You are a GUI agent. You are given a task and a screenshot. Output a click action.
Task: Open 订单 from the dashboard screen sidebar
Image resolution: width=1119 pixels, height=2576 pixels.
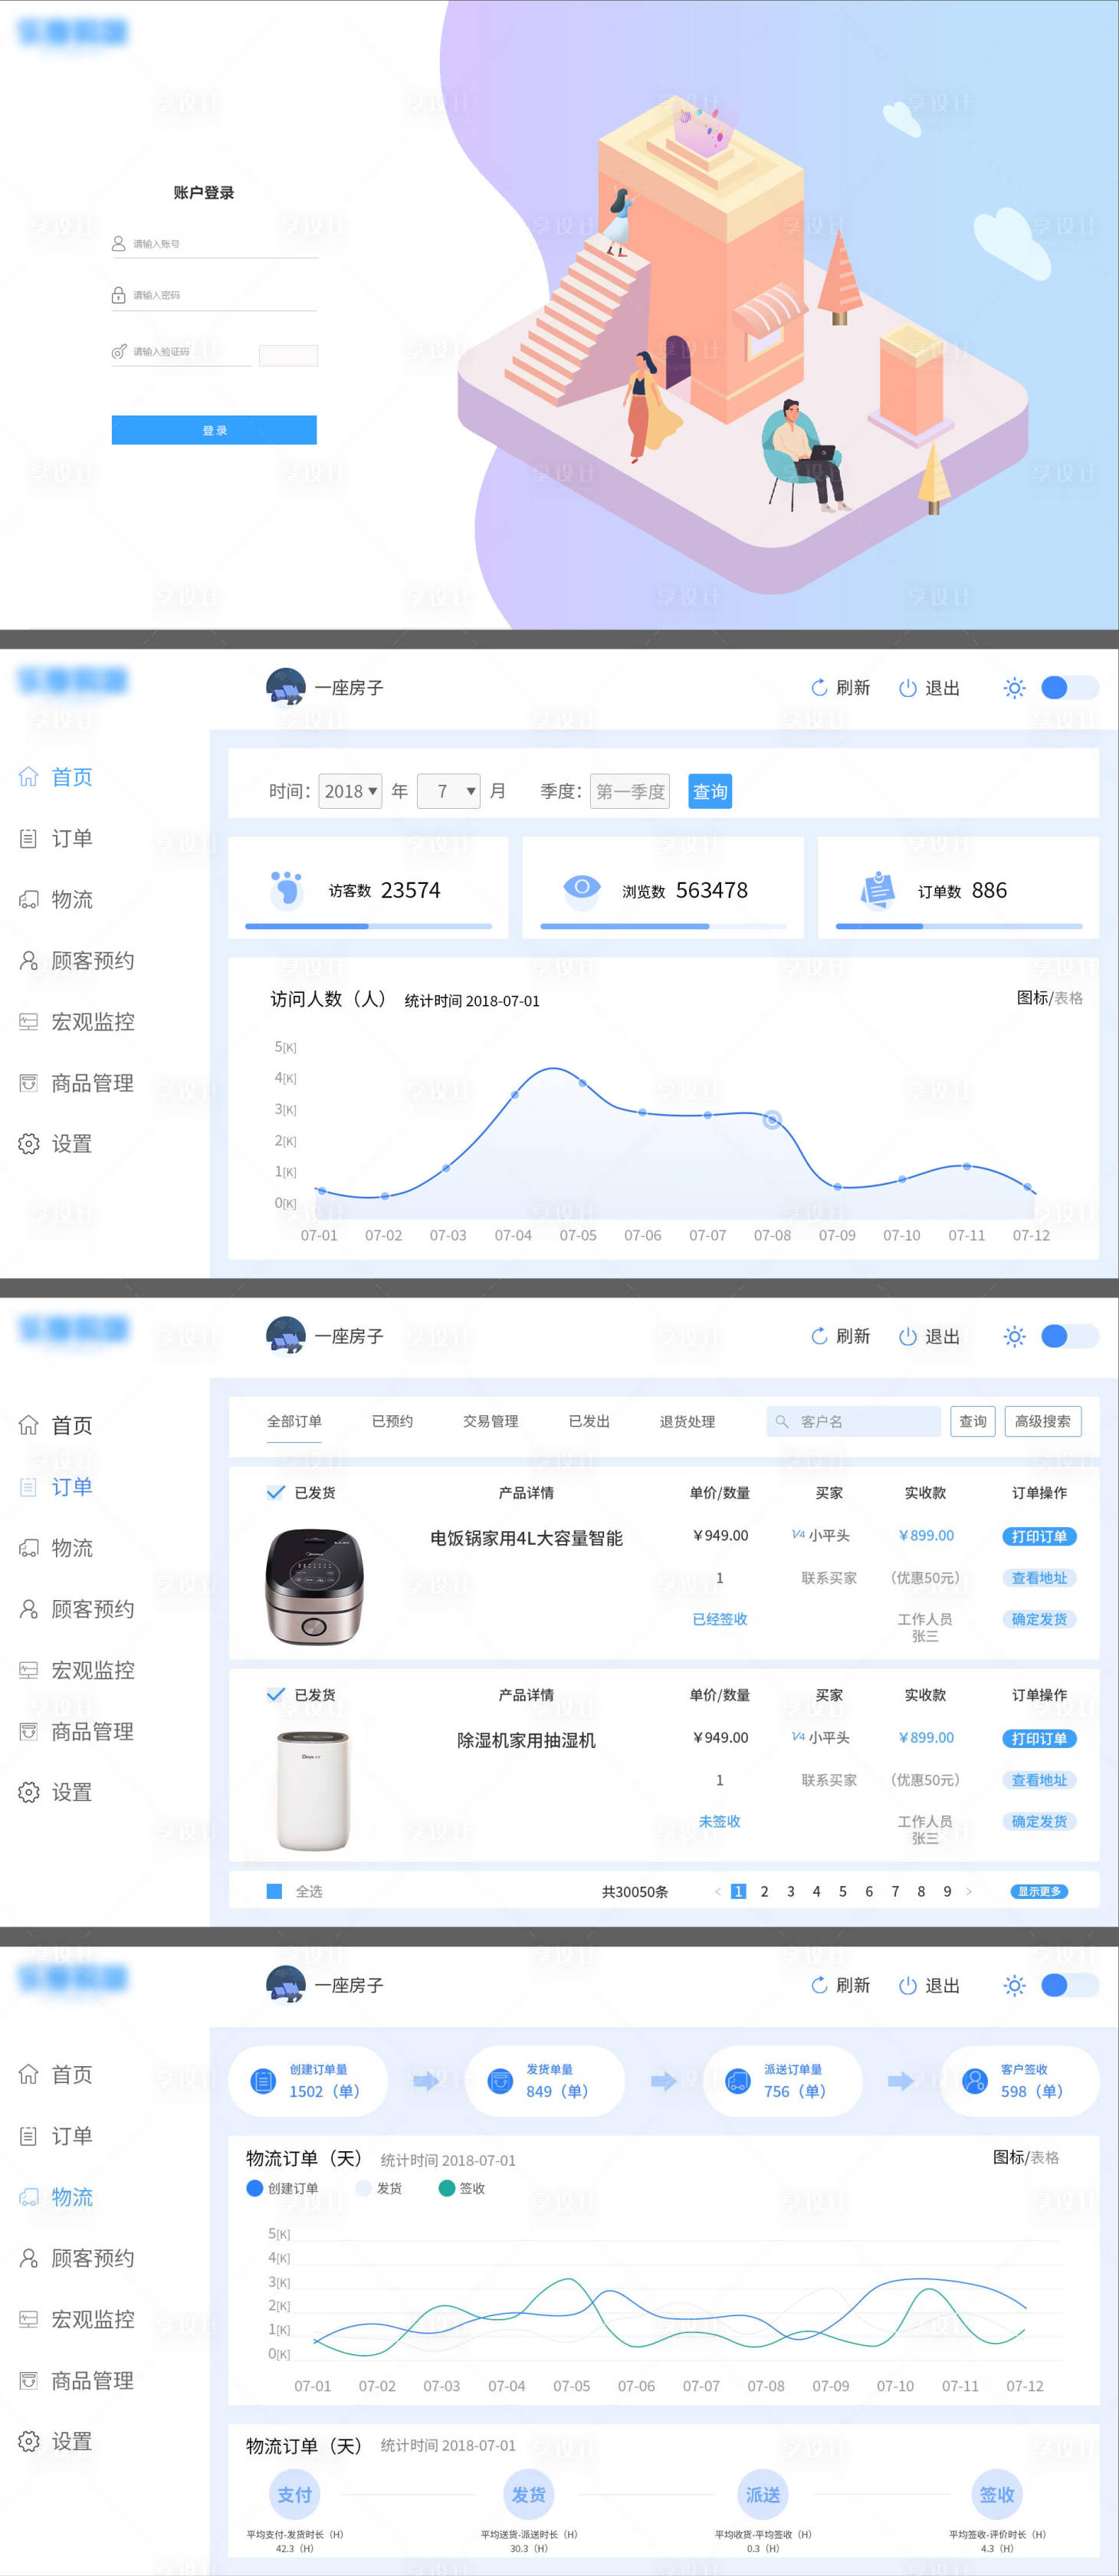pos(57,838)
